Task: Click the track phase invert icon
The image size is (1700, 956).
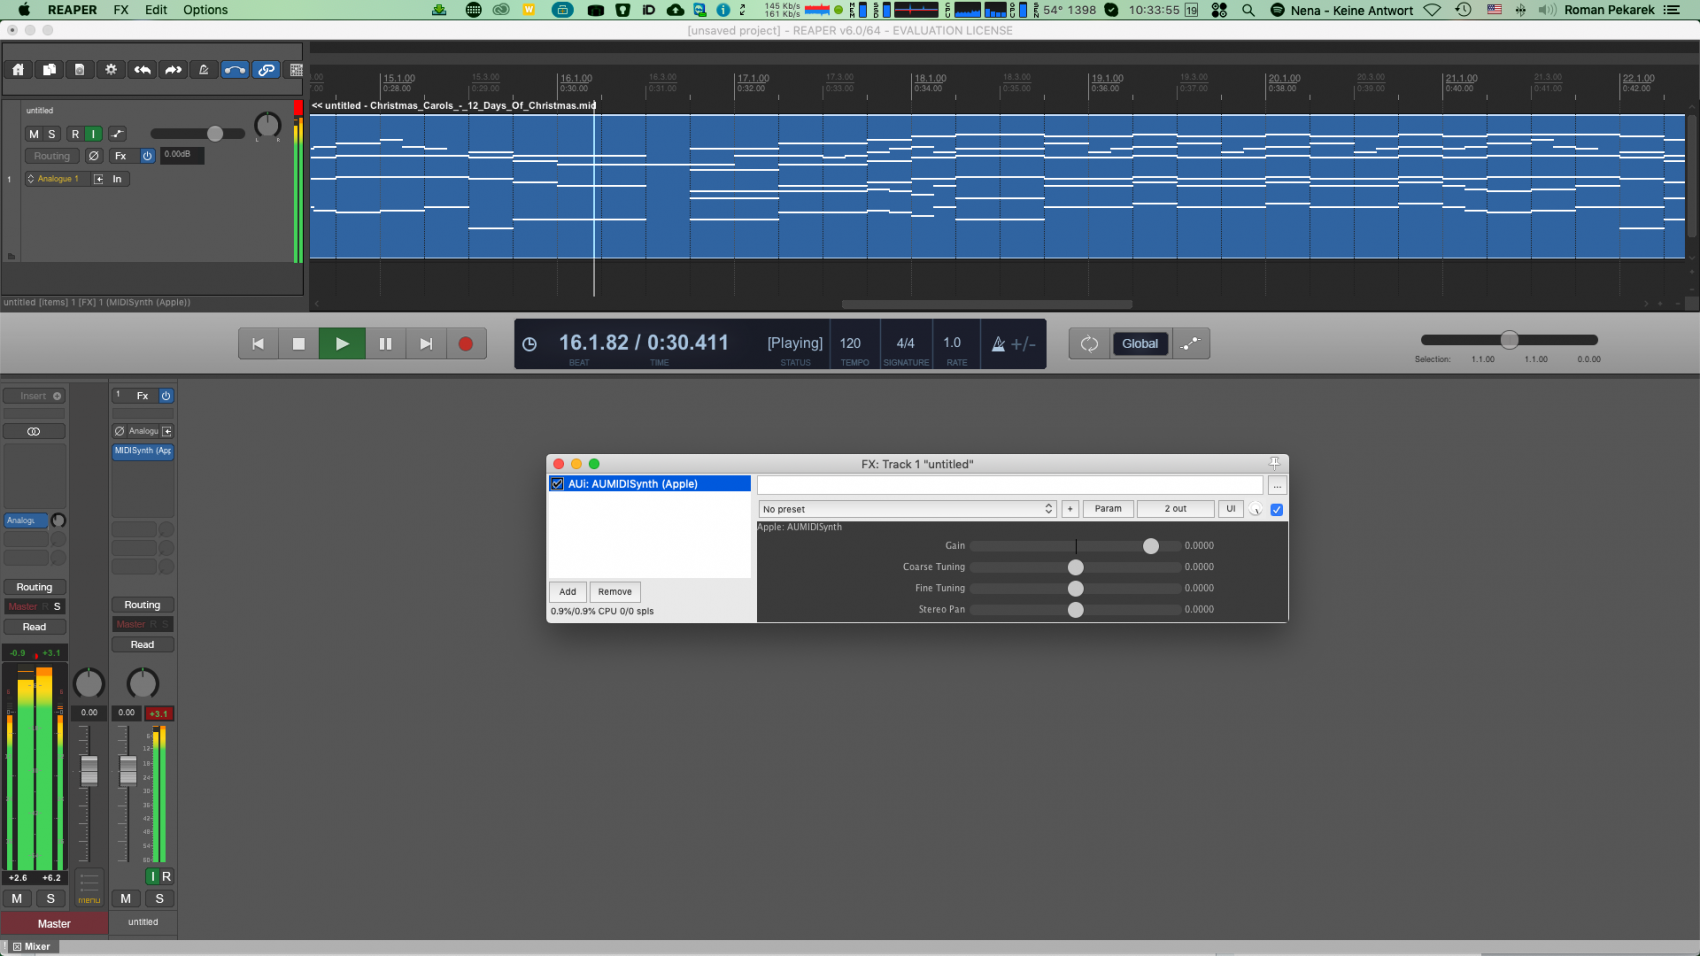Action: (x=94, y=156)
